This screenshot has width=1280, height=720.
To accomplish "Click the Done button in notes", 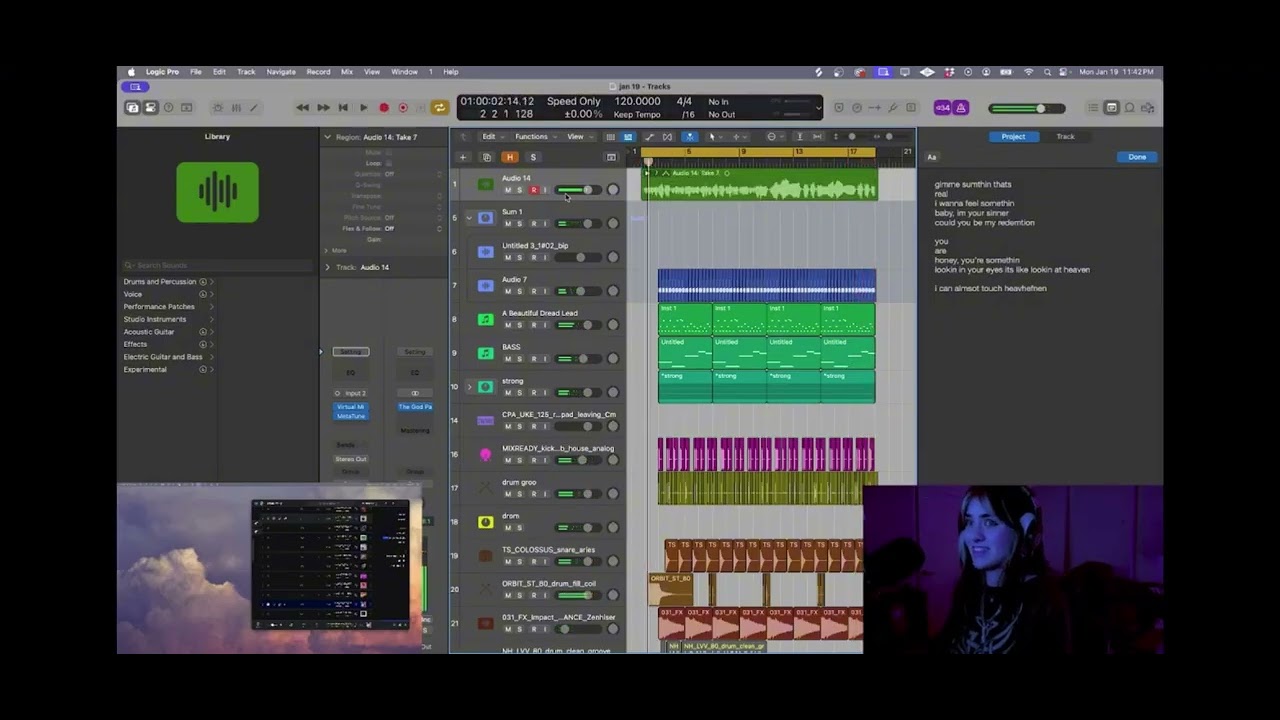I will [x=1137, y=157].
